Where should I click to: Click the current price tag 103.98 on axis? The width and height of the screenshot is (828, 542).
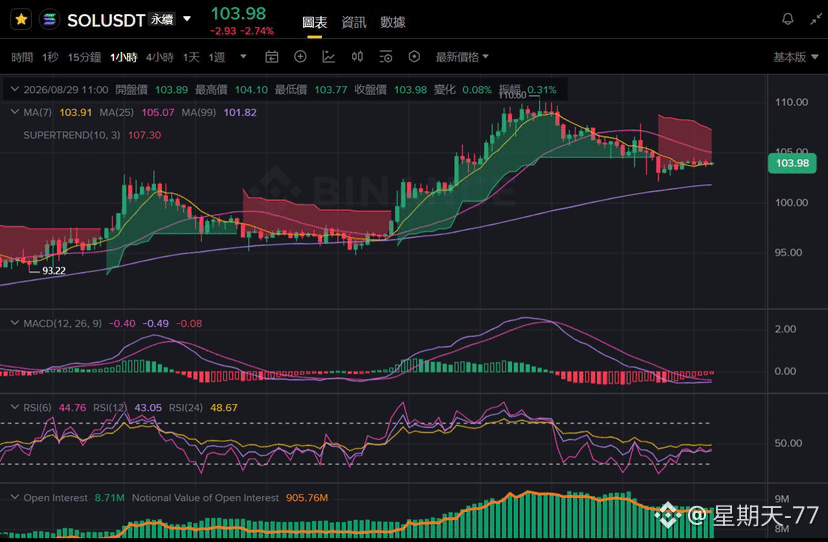tap(792, 163)
